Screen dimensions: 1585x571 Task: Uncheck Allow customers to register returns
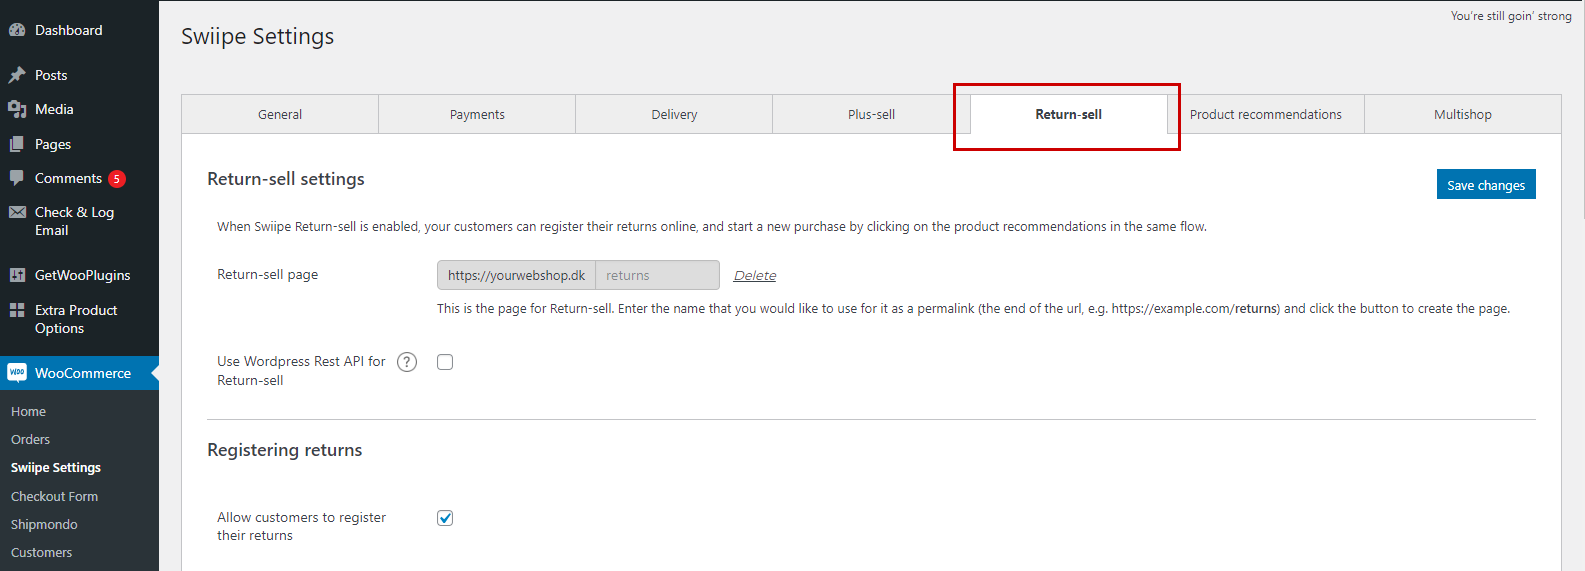tap(445, 518)
